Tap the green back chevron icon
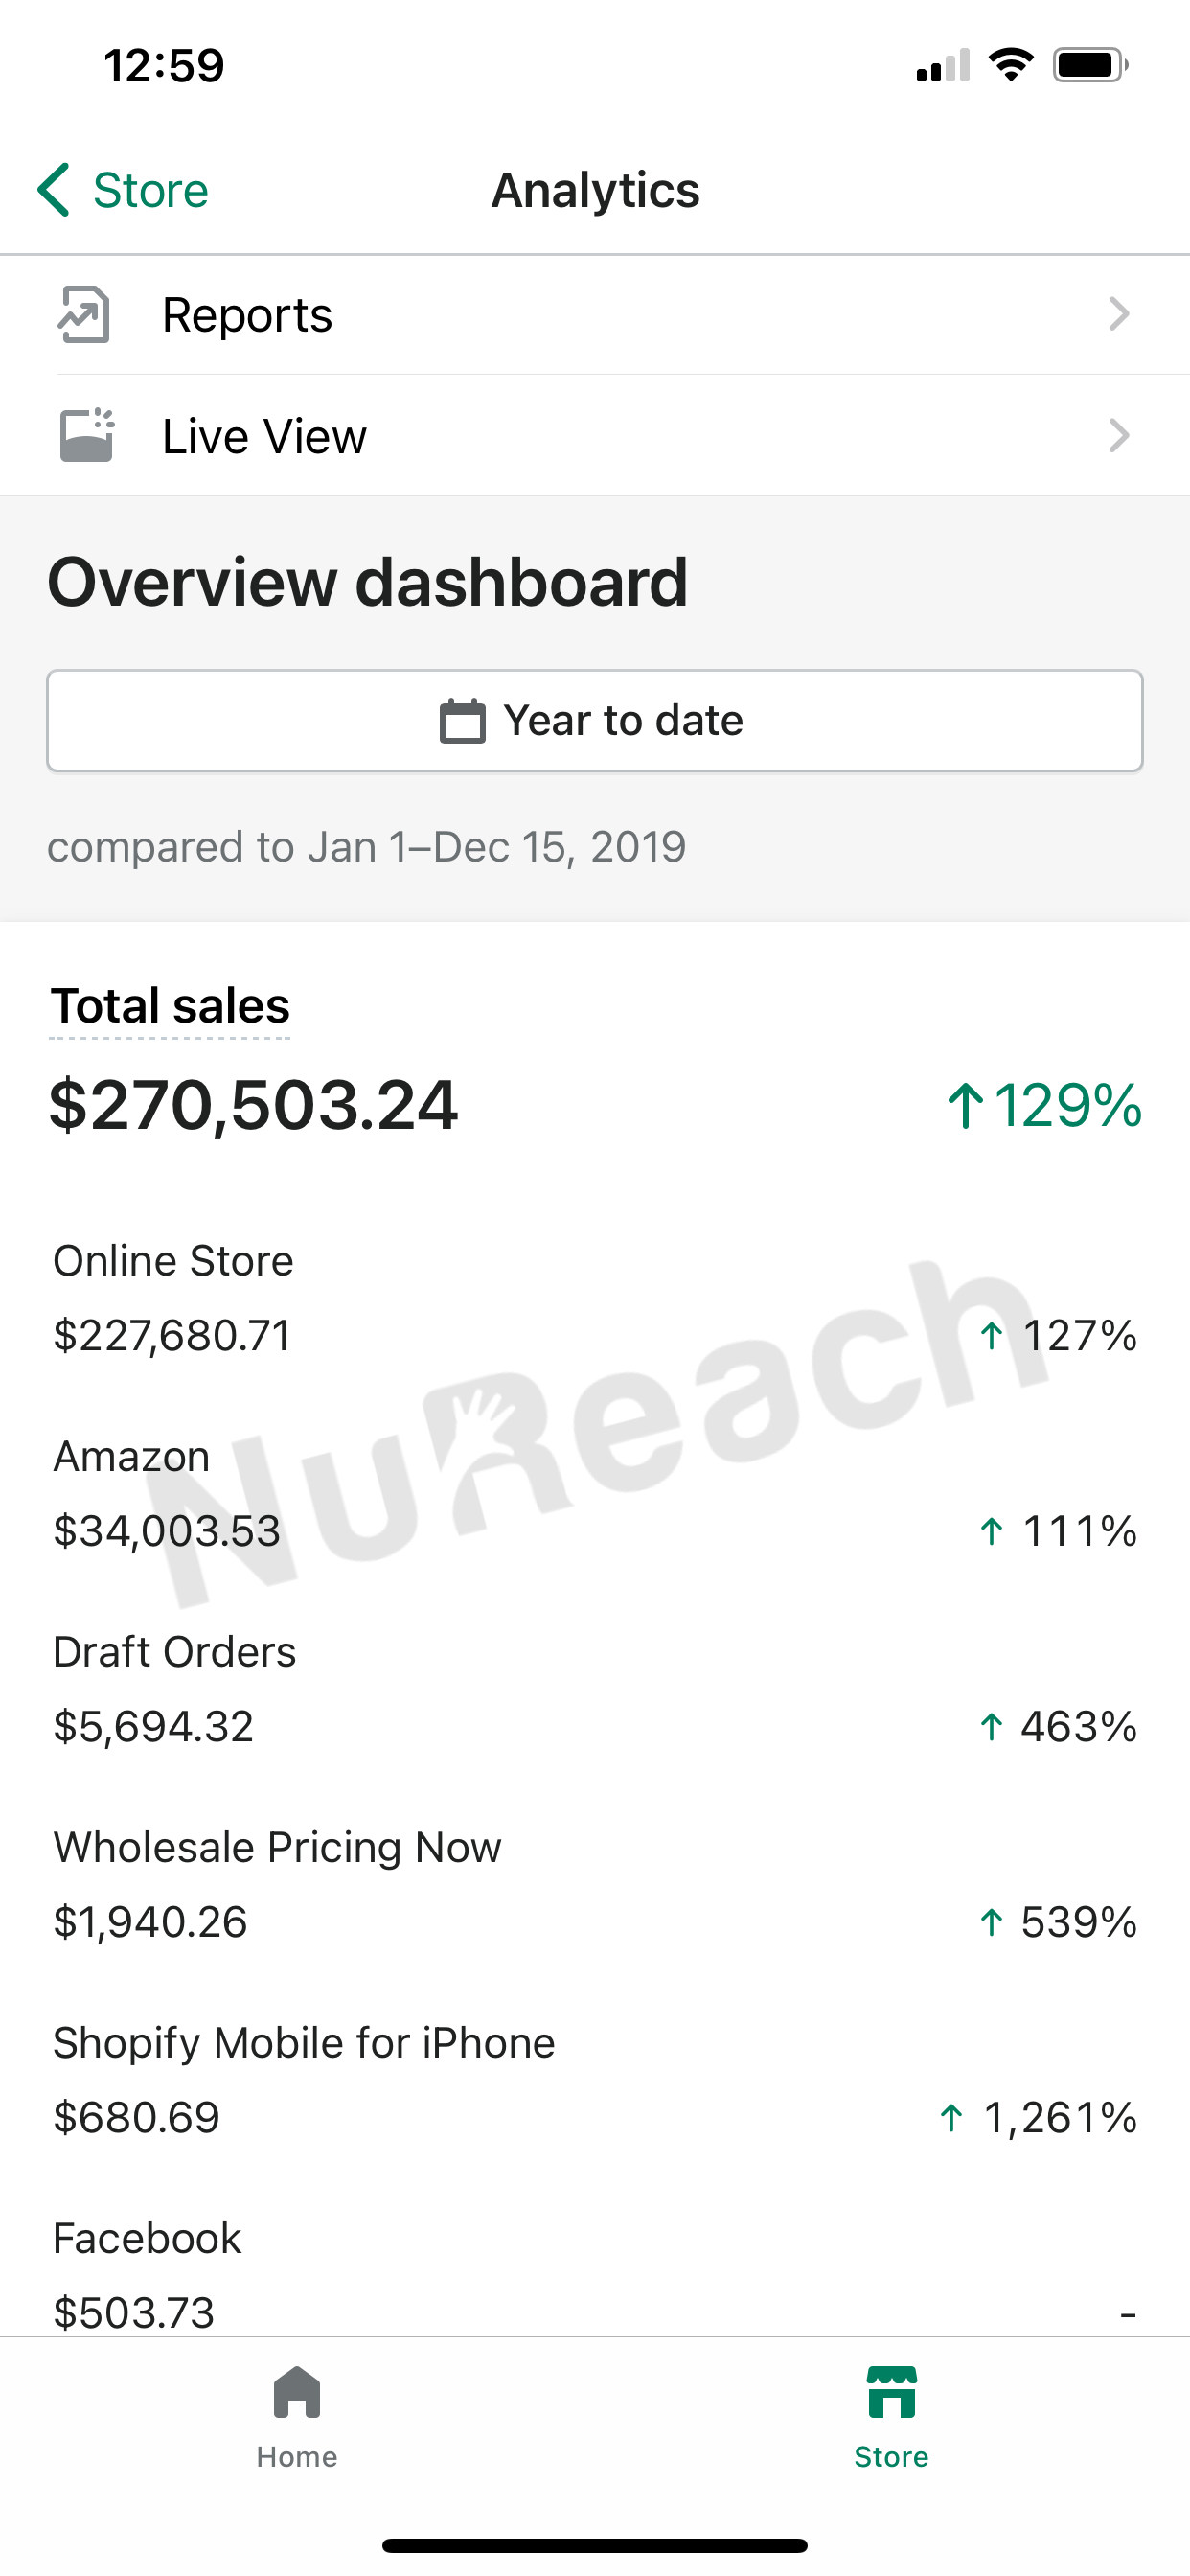1190x2576 pixels. click(x=54, y=190)
